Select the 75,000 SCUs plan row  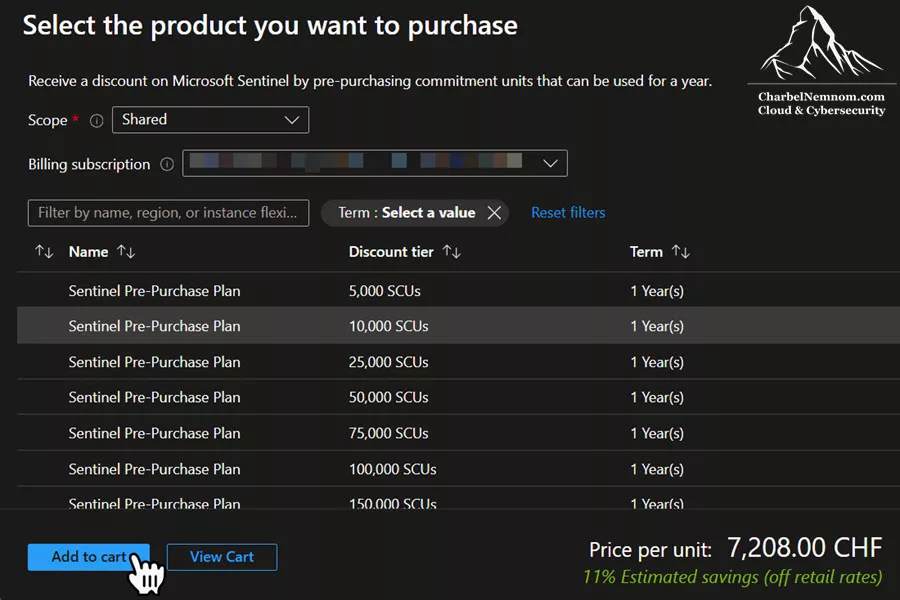(459, 433)
